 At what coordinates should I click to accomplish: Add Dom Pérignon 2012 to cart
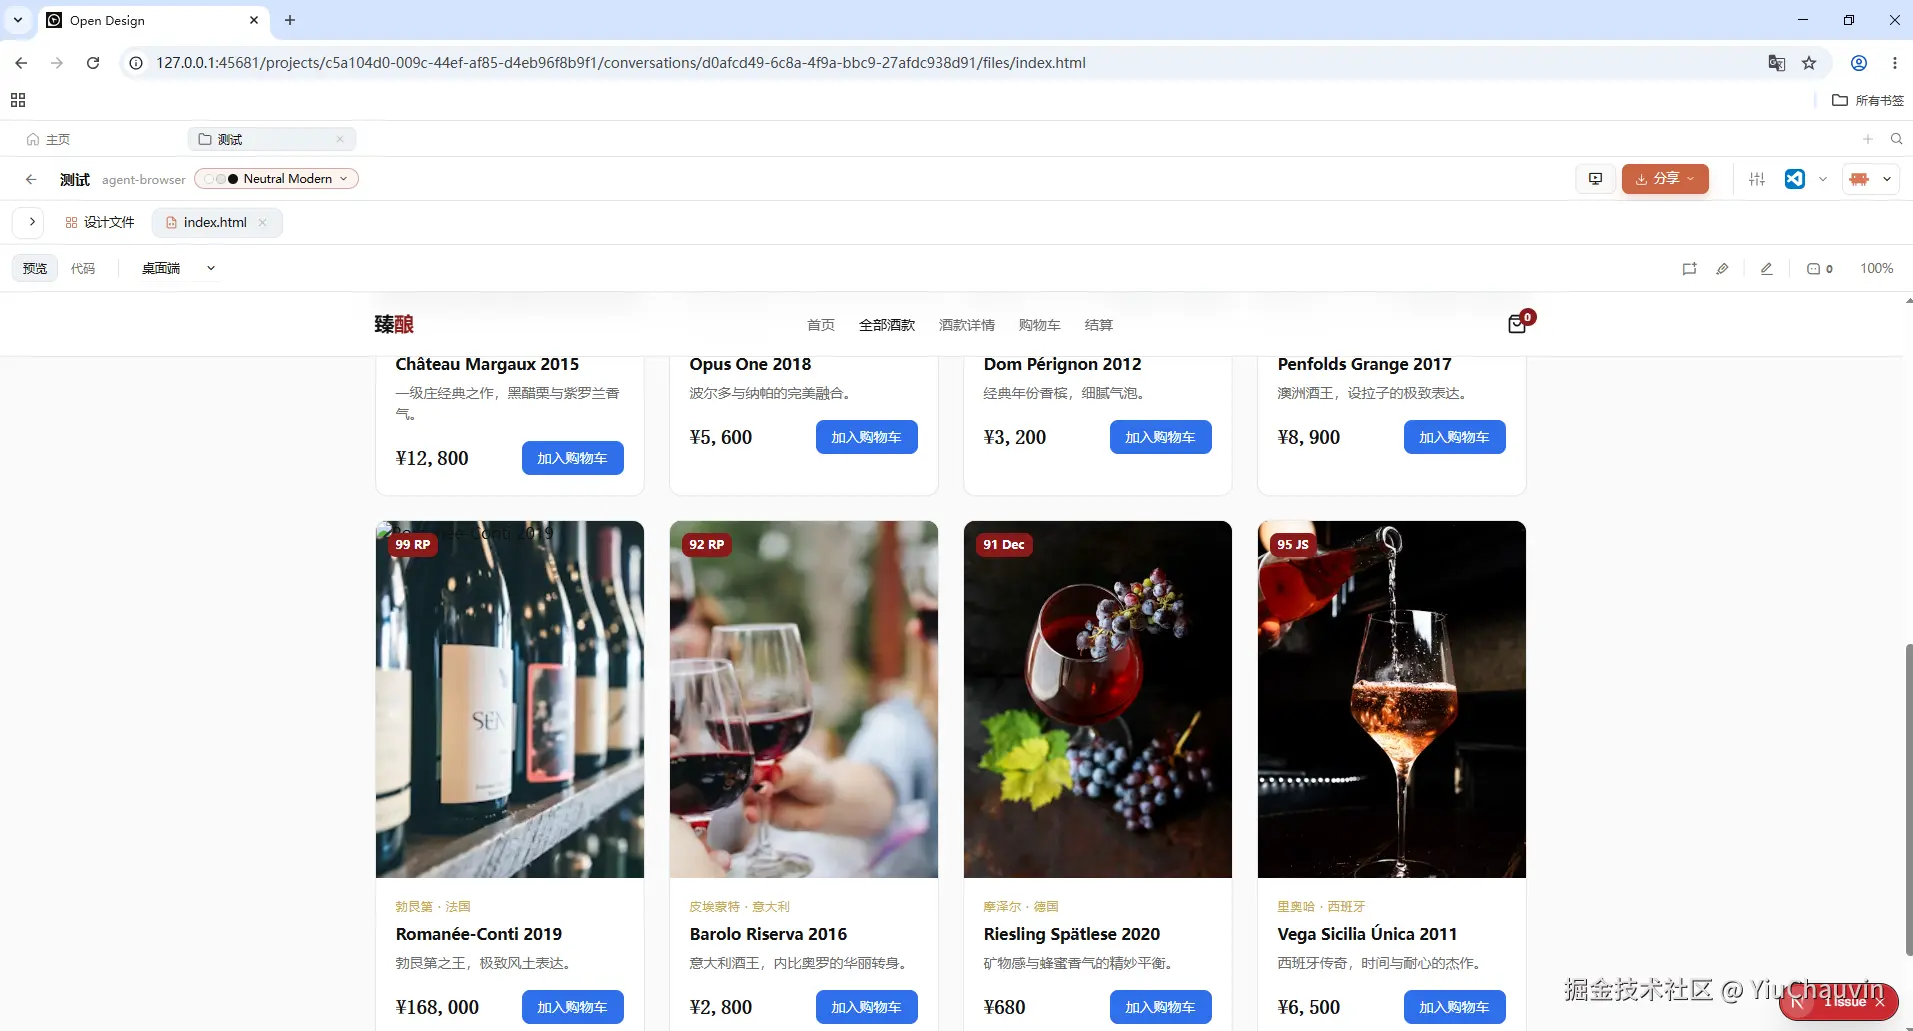click(1161, 437)
